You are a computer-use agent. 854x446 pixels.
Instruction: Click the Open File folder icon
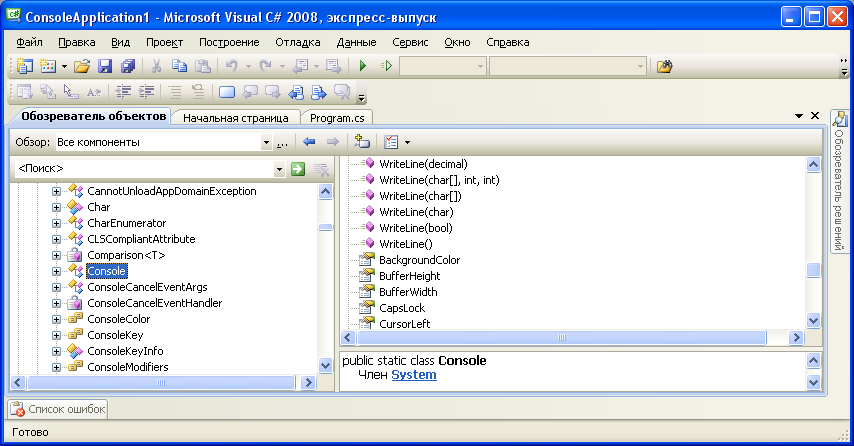82,66
